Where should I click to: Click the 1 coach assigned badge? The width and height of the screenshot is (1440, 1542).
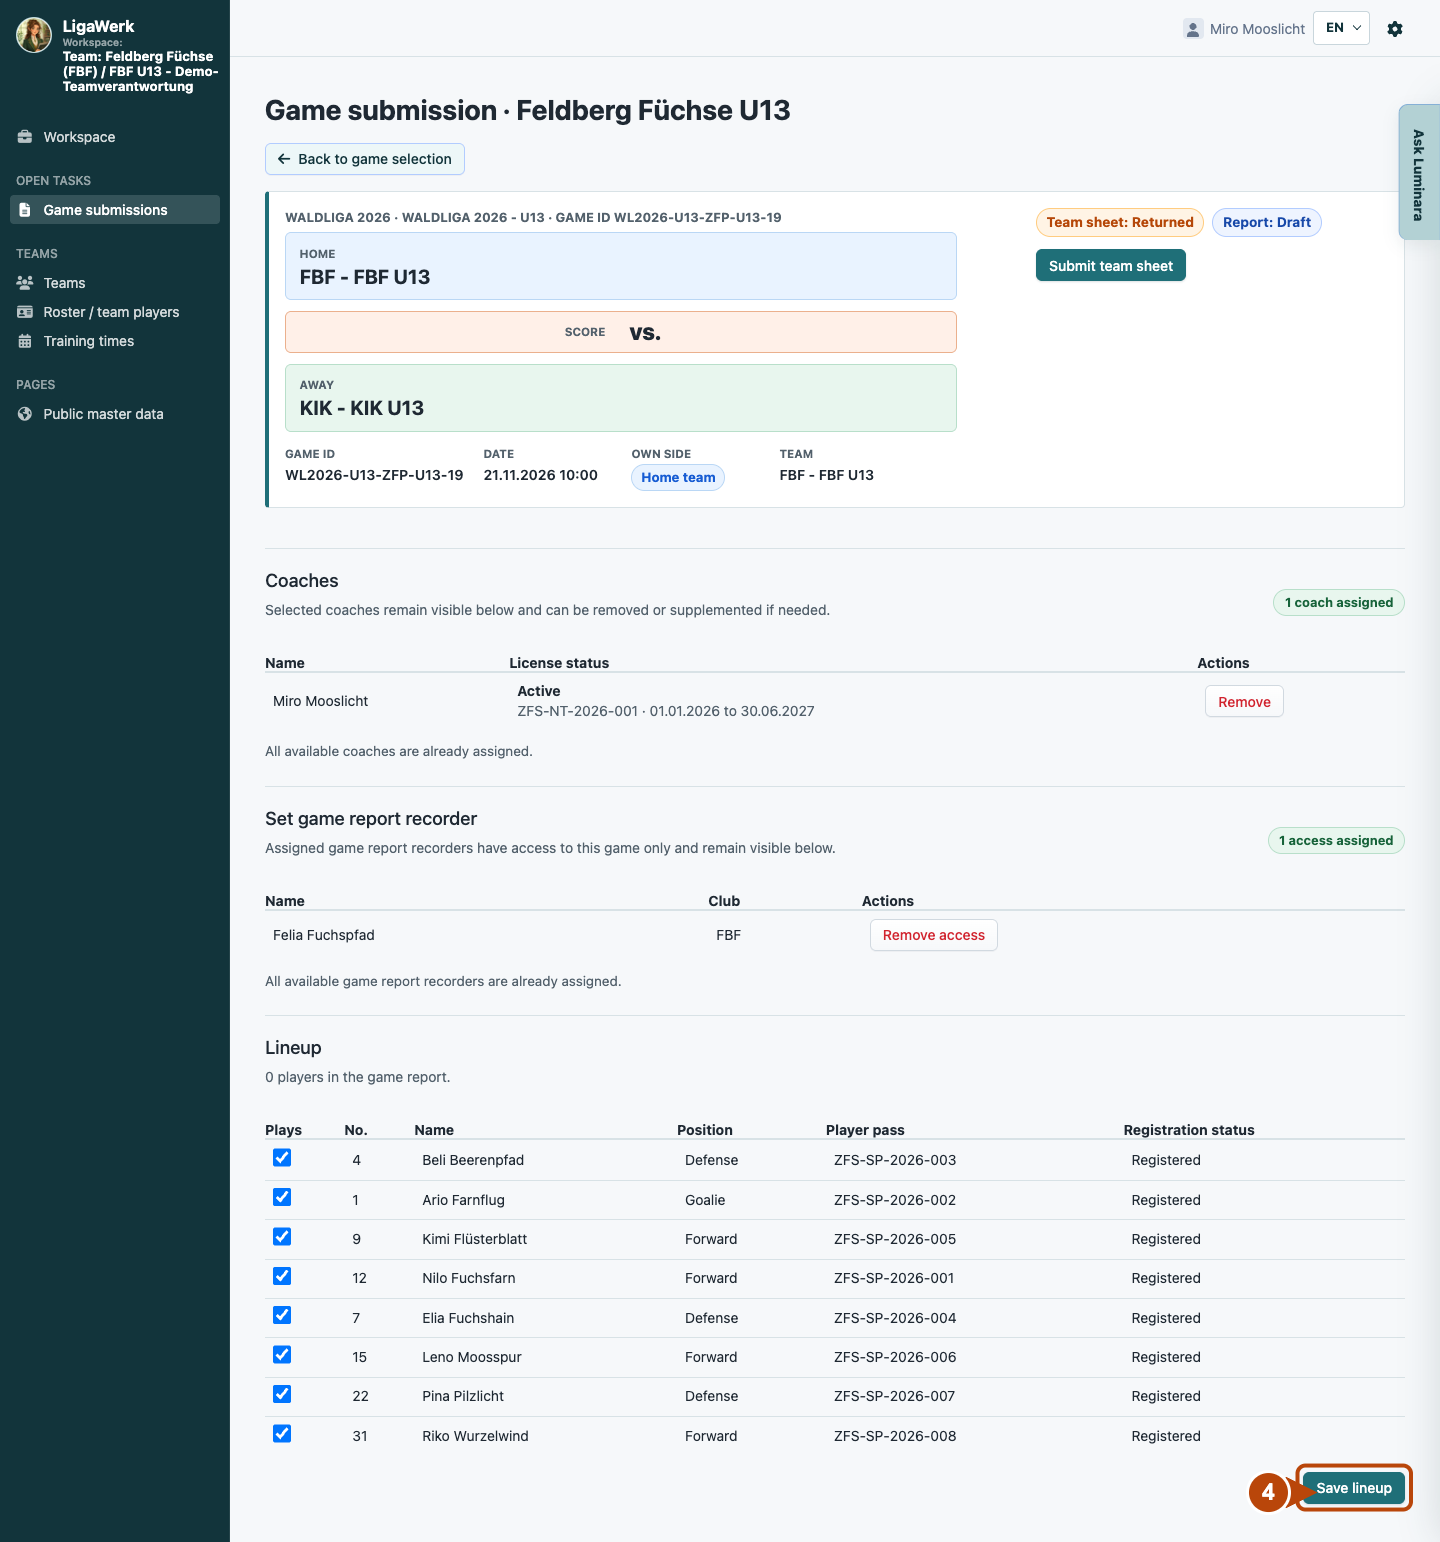[1339, 603]
